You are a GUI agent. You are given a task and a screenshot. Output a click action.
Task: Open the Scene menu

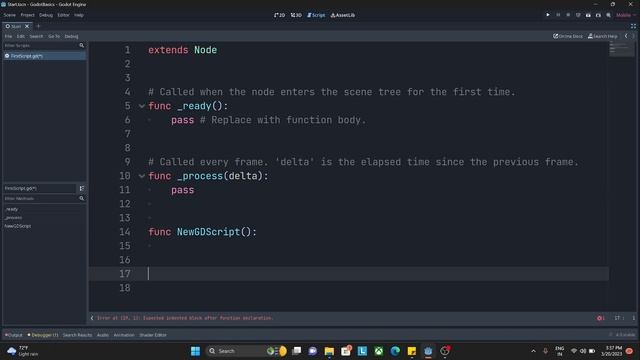(9, 15)
